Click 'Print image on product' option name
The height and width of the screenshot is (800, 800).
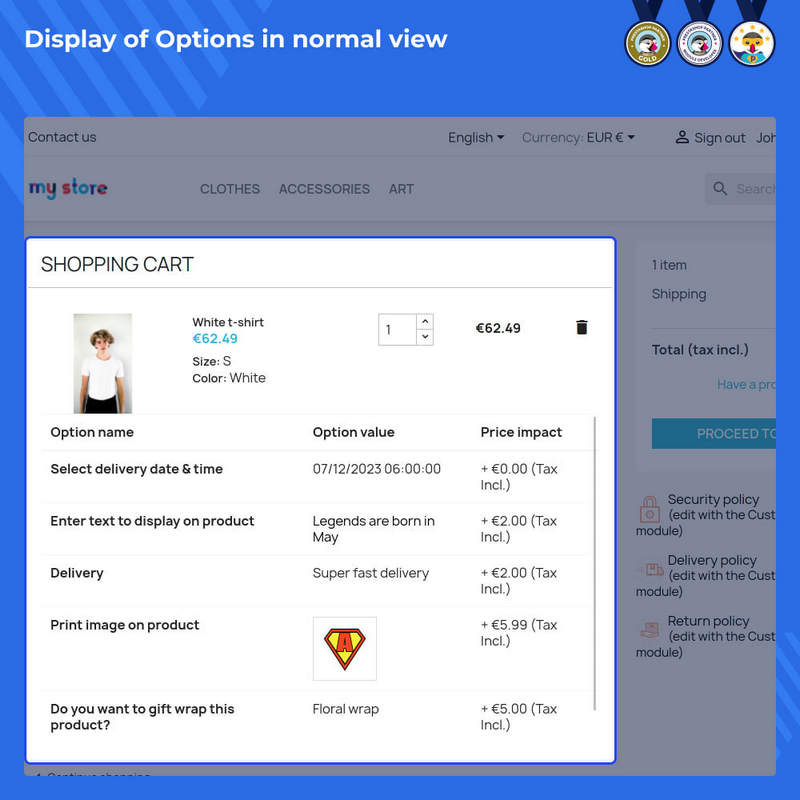[124, 625]
